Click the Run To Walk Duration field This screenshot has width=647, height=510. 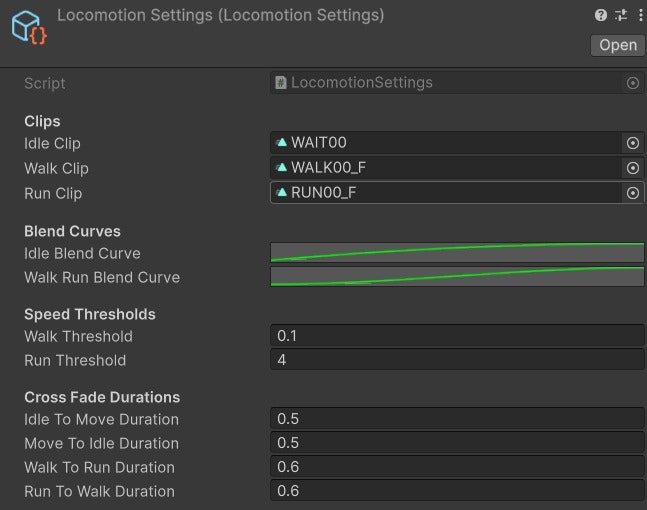click(x=457, y=490)
